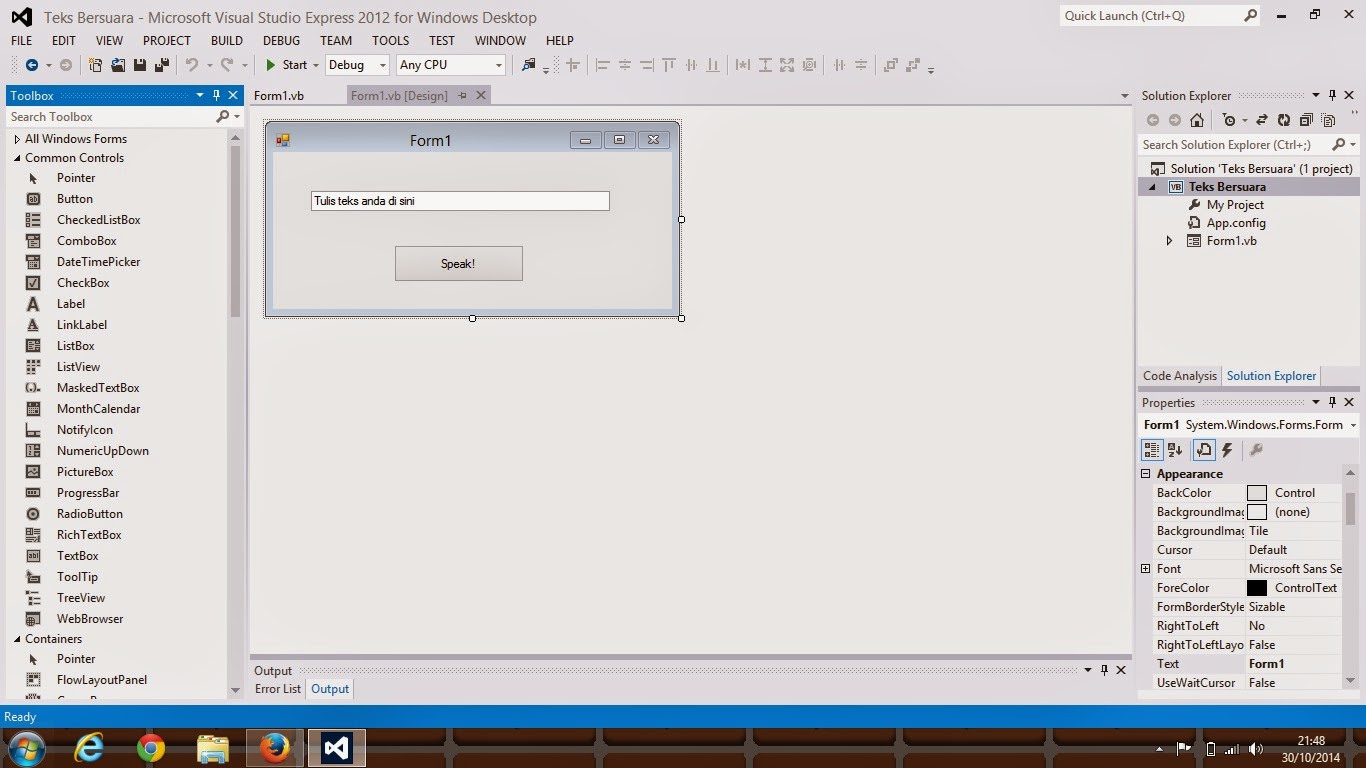The image size is (1366, 768).
Task: Open the Code Analysis tab
Action: click(x=1180, y=376)
